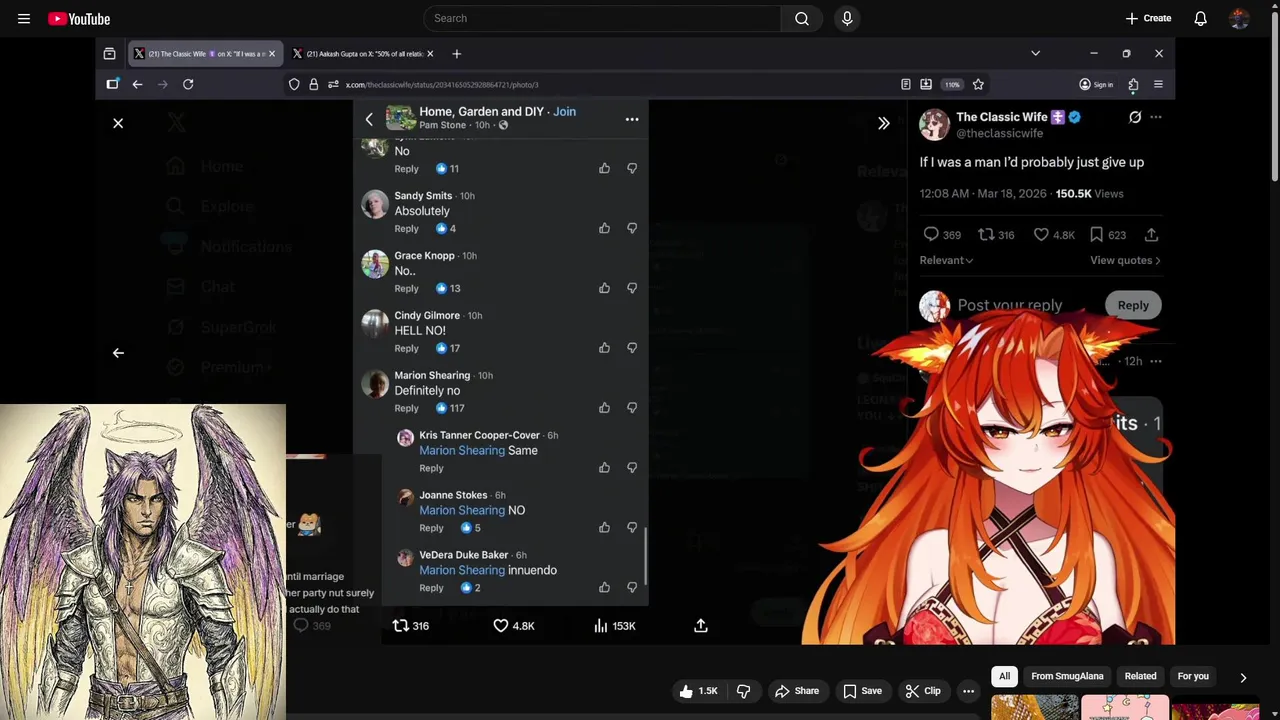Click the 110% zoom level badge

pos(952,85)
